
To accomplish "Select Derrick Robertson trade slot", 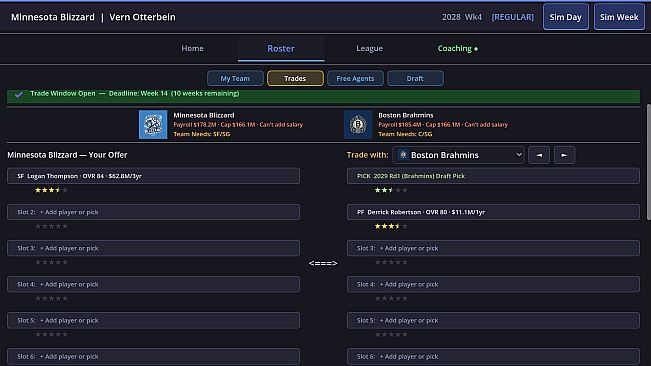I will (x=493, y=212).
